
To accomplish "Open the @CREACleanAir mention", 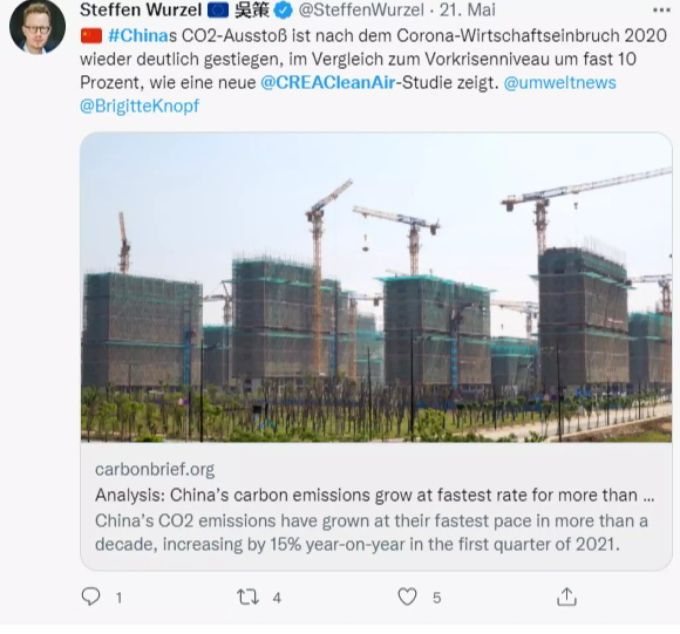I will pos(328,82).
